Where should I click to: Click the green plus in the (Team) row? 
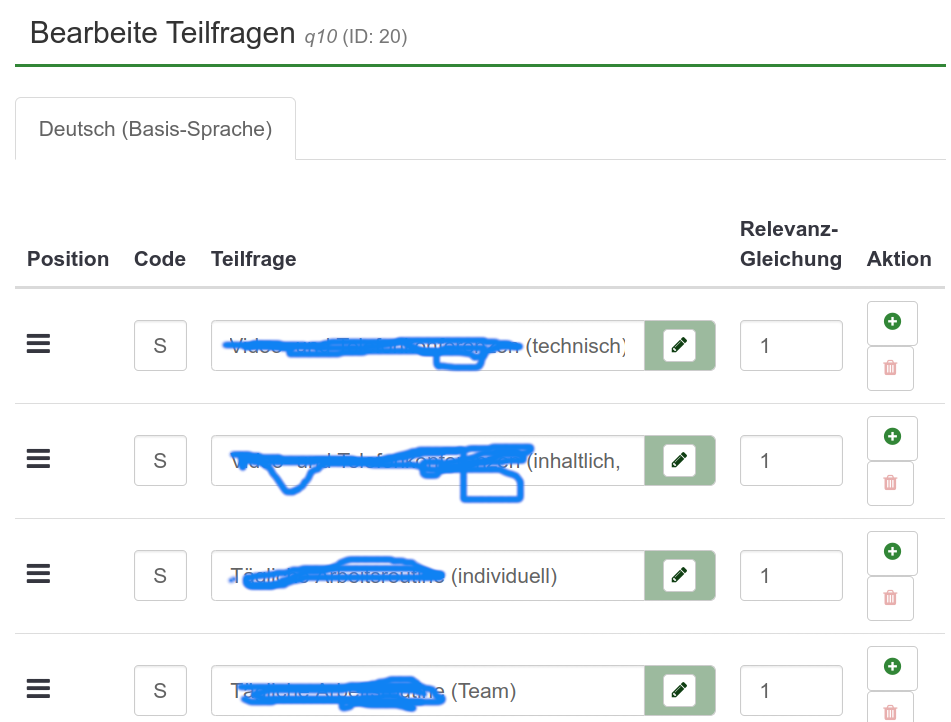(x=892, y=667)
